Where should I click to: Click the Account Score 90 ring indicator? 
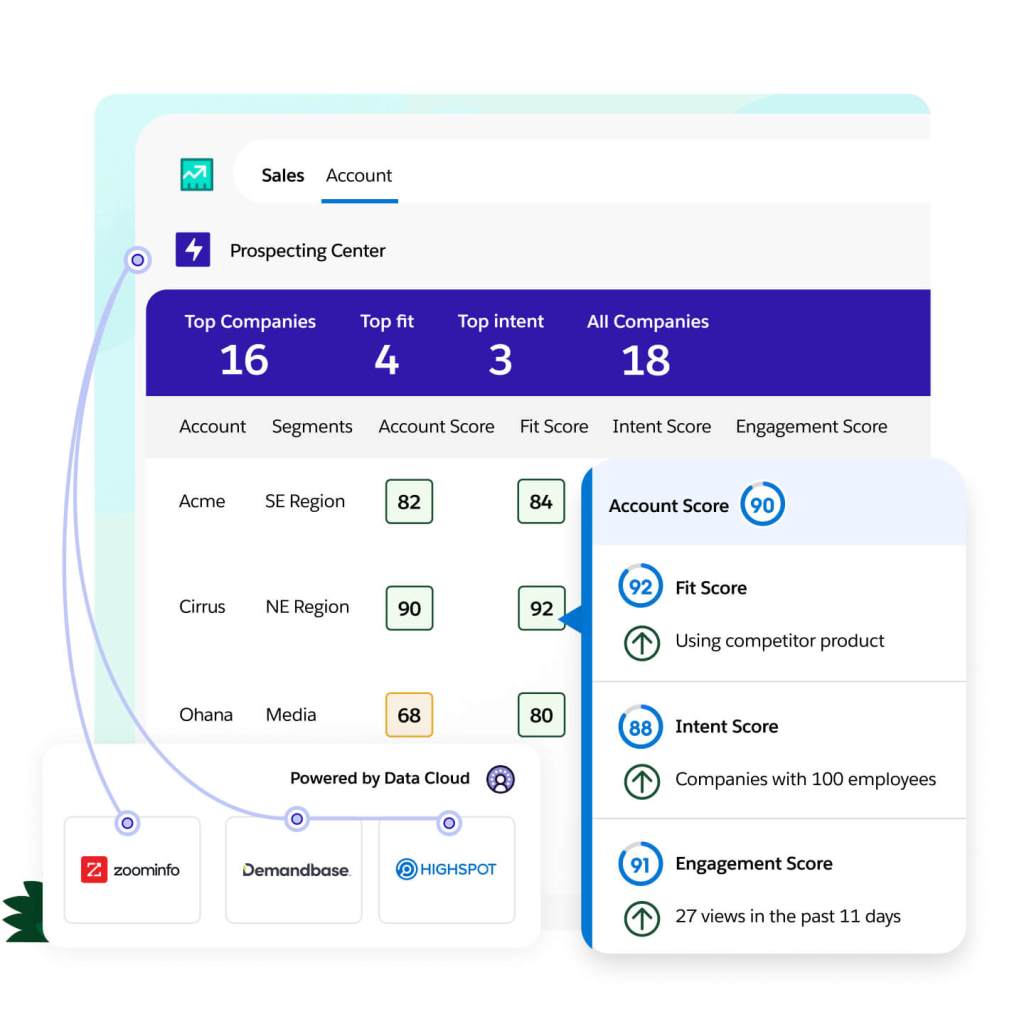[x=762, y=504]
